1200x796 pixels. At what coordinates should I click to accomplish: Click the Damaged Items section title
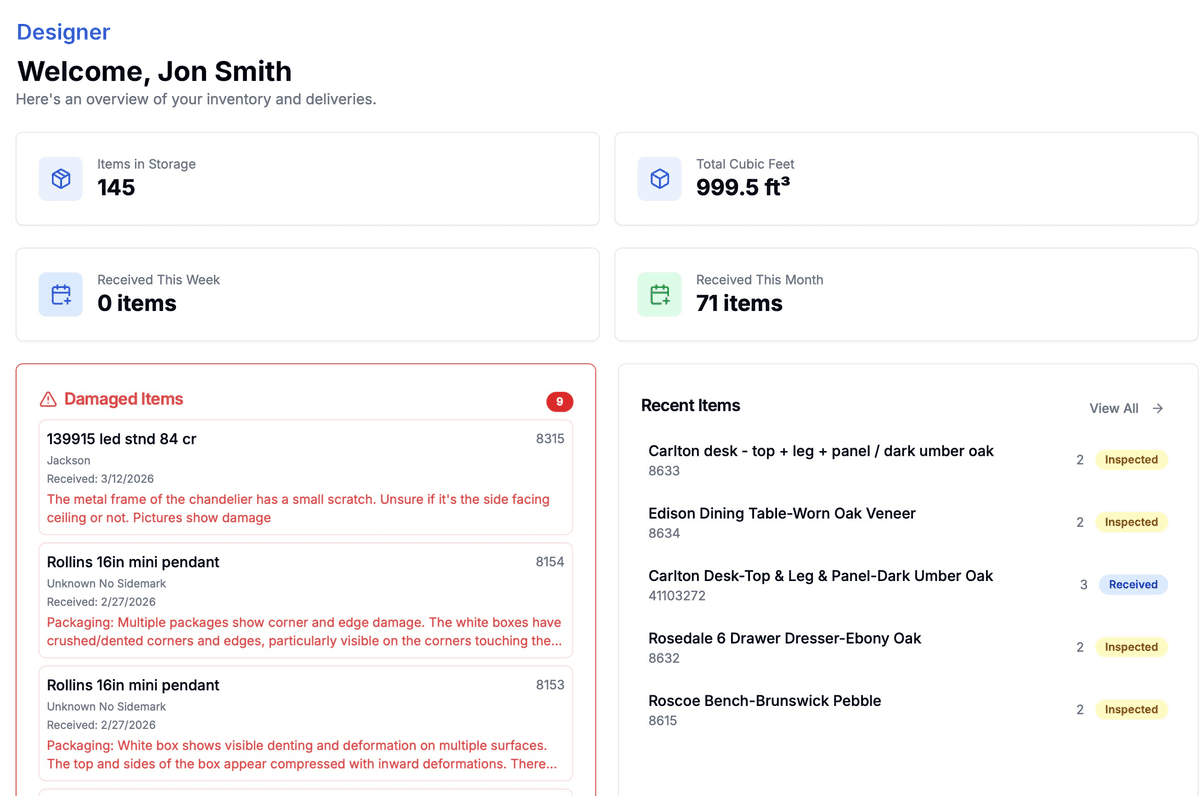pos(124,399)
